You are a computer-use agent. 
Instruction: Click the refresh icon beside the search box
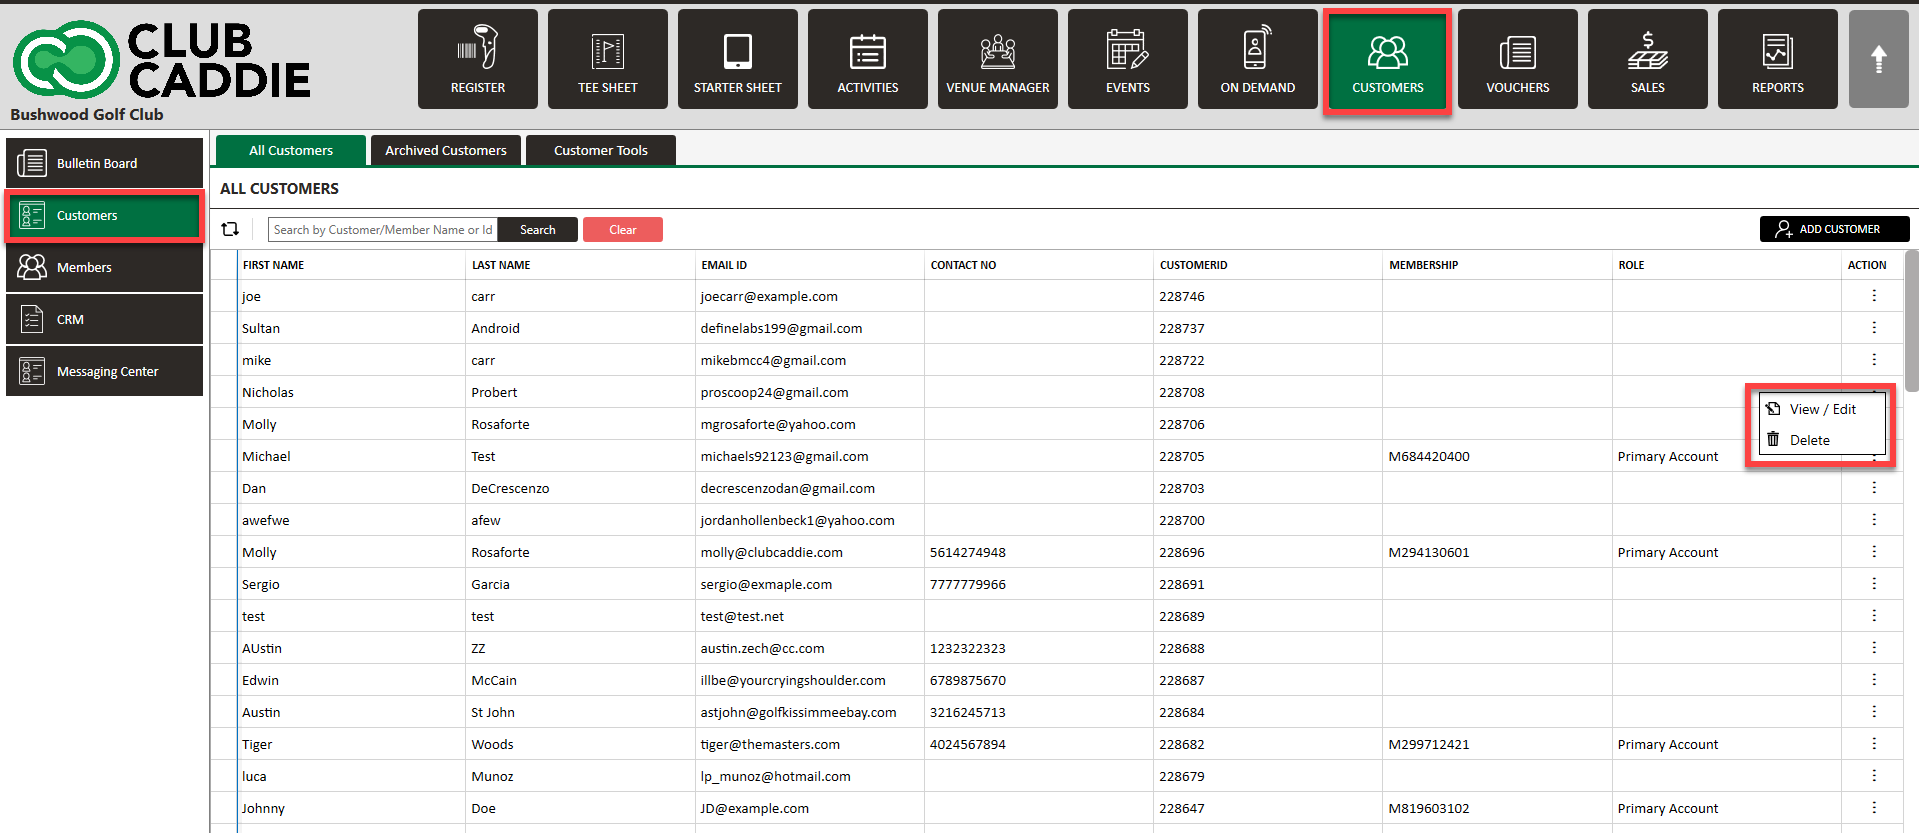click(230, 229)
